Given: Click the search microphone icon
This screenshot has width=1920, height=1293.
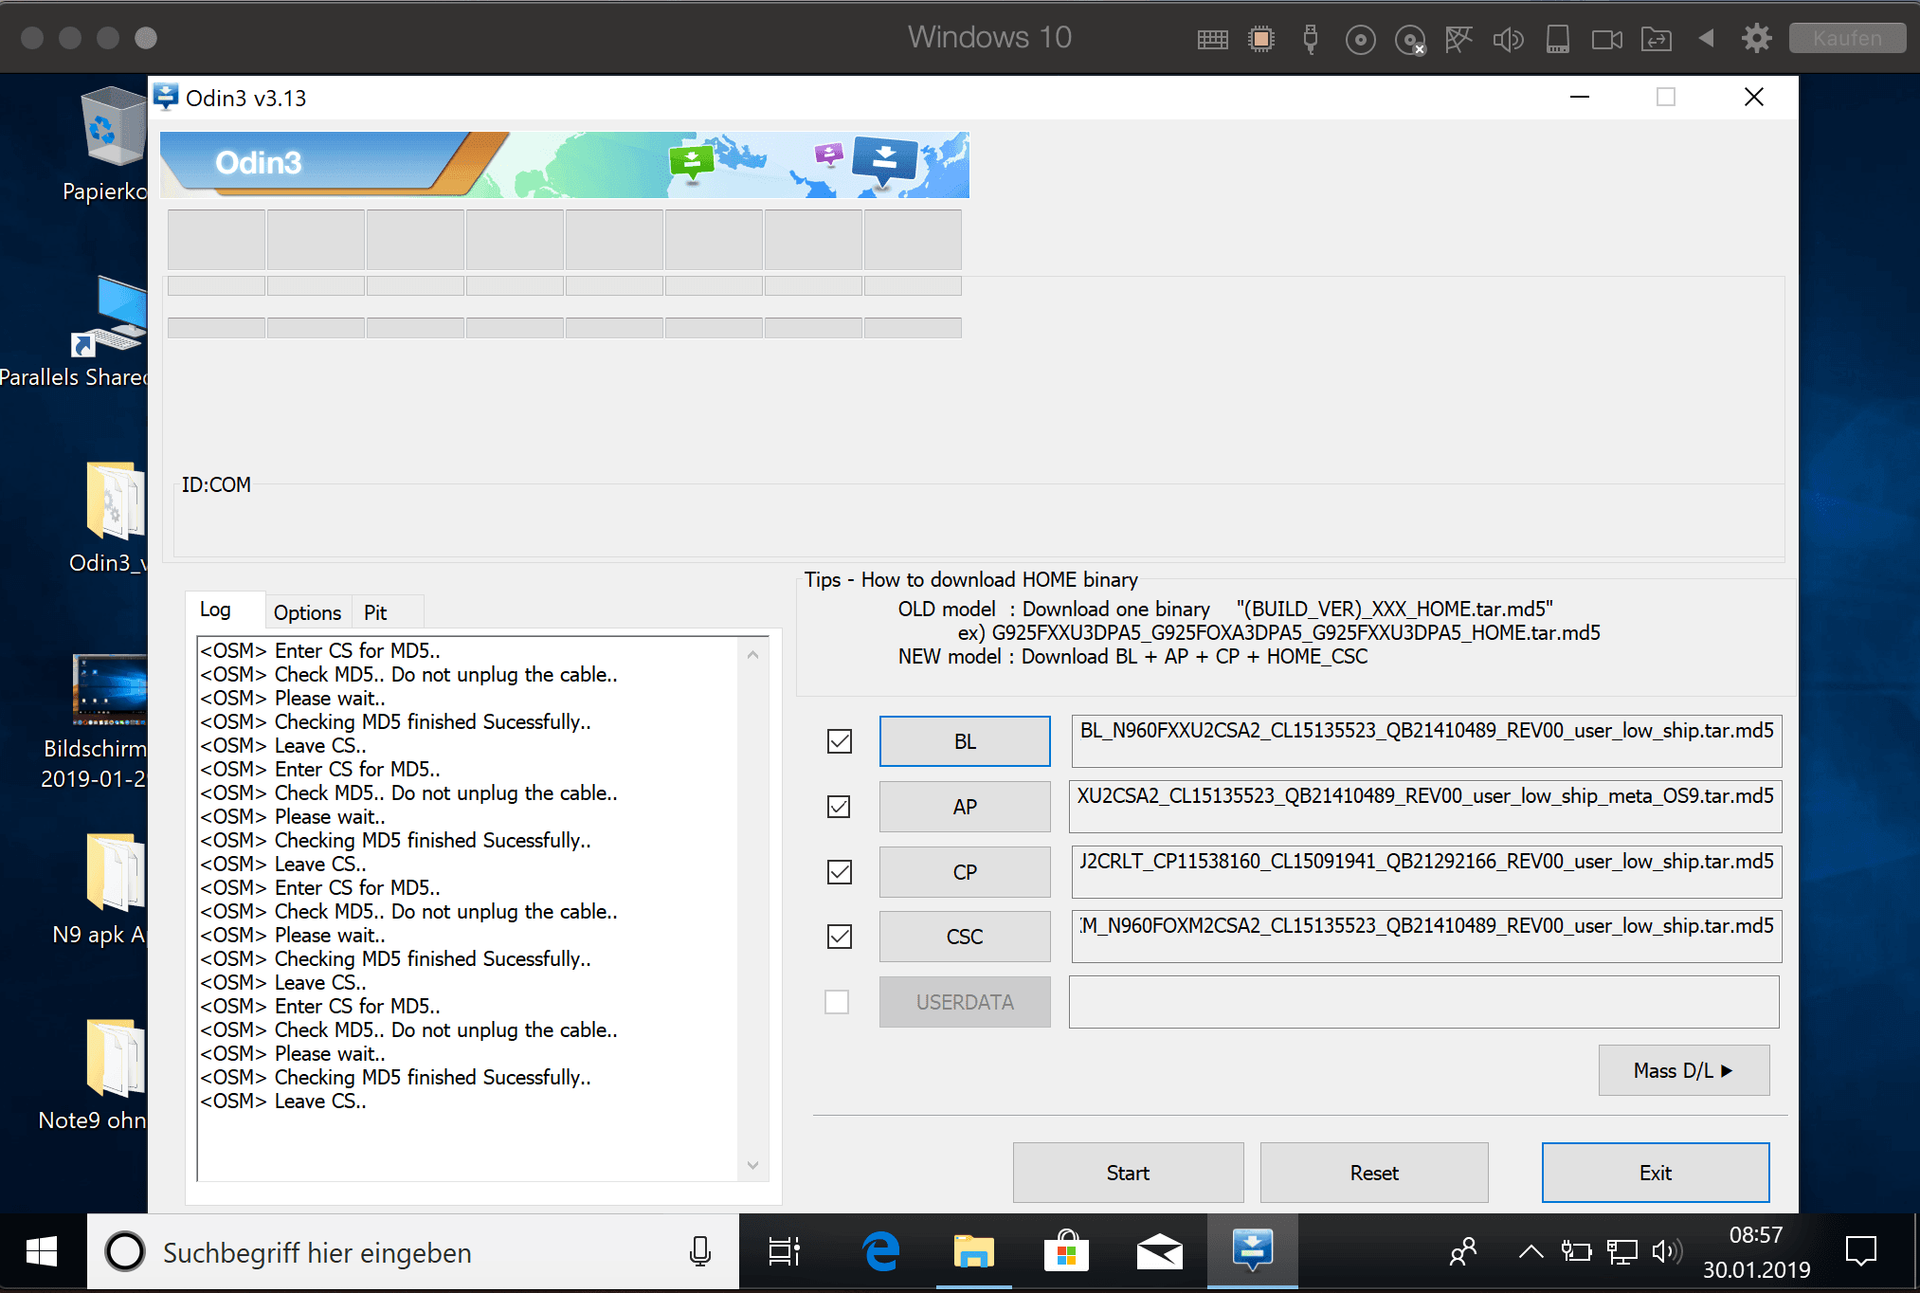Looking at the screenshot, I should (x=700, y=1251).
